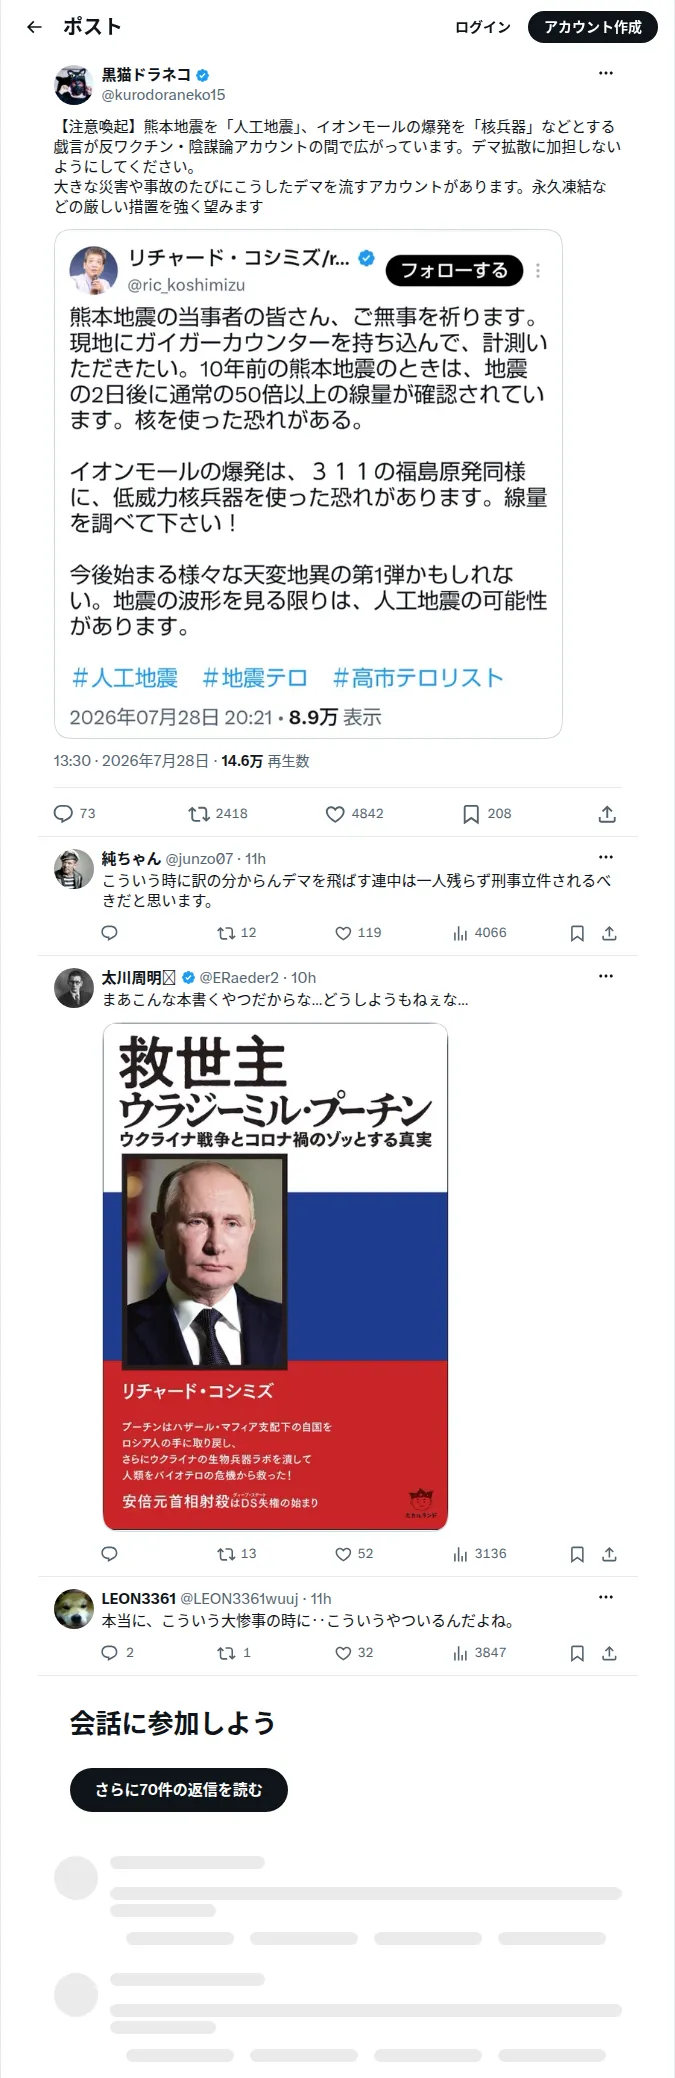Share the main post by 黒猫ドラネコ
Image resolution: width=675 pixels, height=2078 pixels.
(607, 814)
